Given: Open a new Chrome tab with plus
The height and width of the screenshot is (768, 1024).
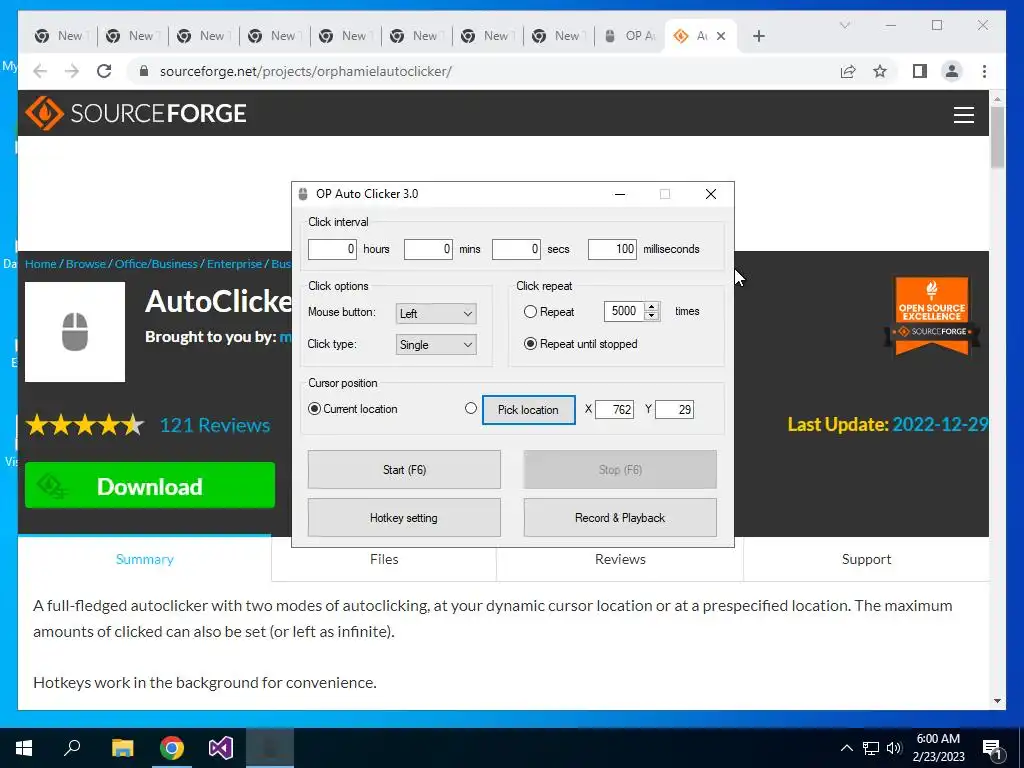Looking at the screenshot, I should [758, 36].
